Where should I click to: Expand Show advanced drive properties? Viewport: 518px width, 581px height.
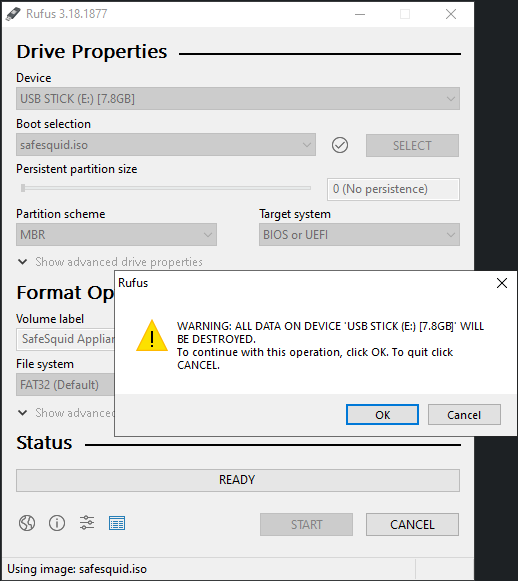(110, 262)
